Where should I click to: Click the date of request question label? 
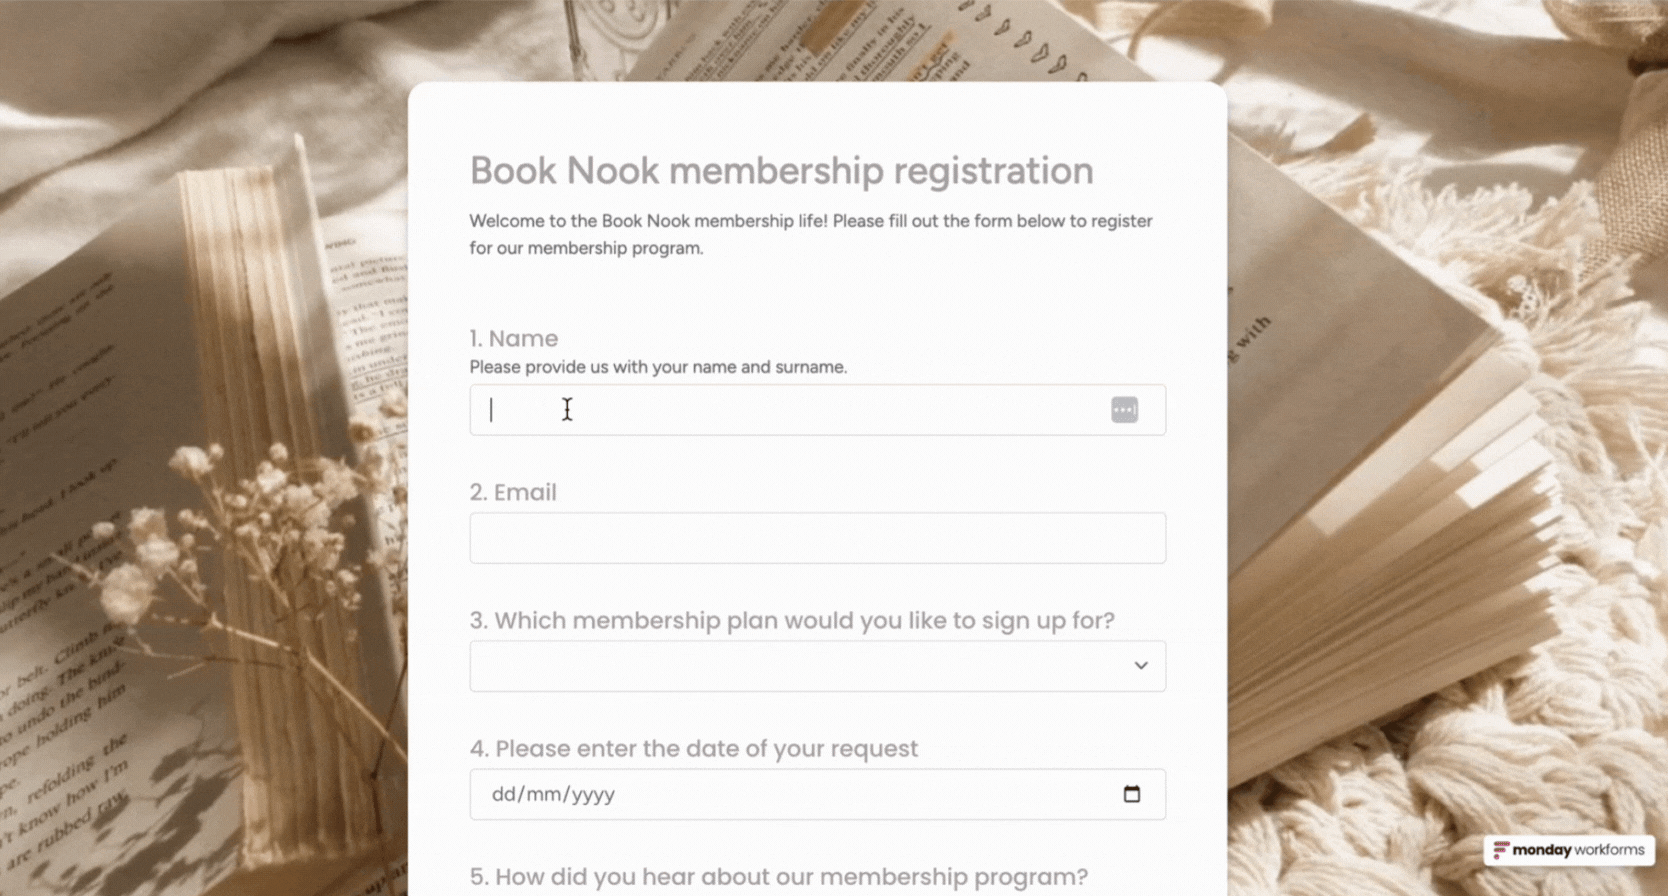(694, 748)
